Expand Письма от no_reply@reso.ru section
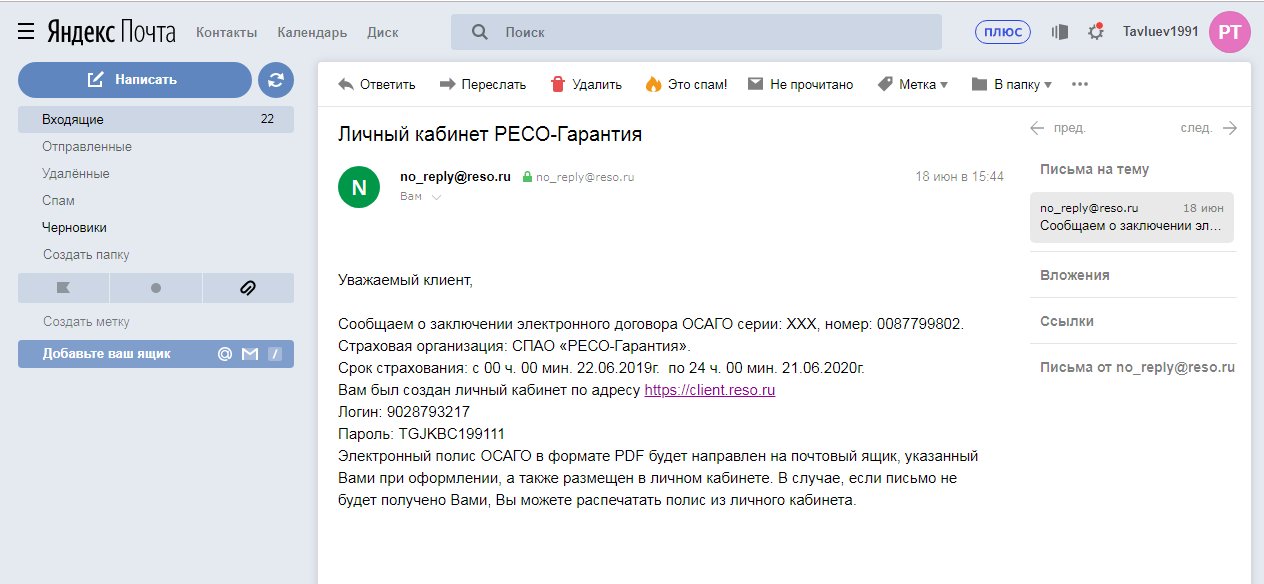Screen dimensions: 1264x584 tap(1137, 367)
